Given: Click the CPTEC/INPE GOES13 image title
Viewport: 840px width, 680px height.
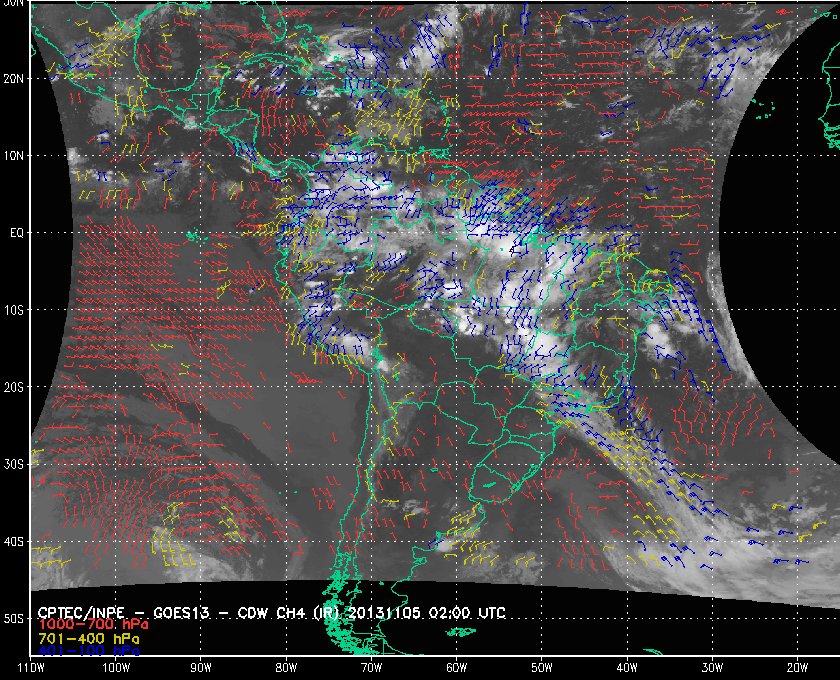Looking at the screenshot, I should [272, 613].
